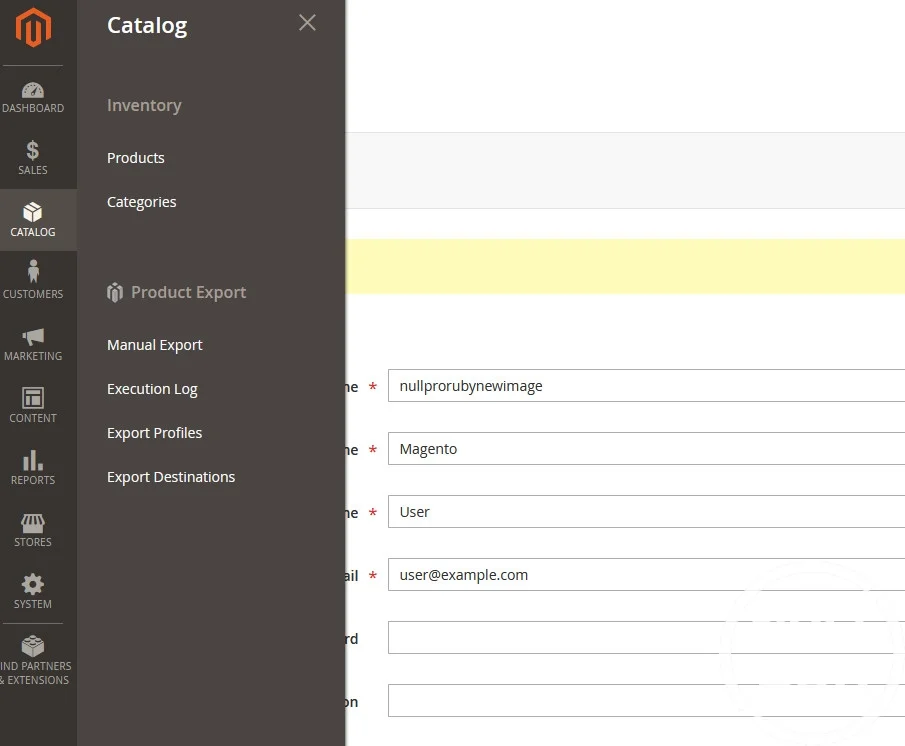Select the Catalog box icon
This screenshot has height=746, width=905.
[x=33, y=213]
